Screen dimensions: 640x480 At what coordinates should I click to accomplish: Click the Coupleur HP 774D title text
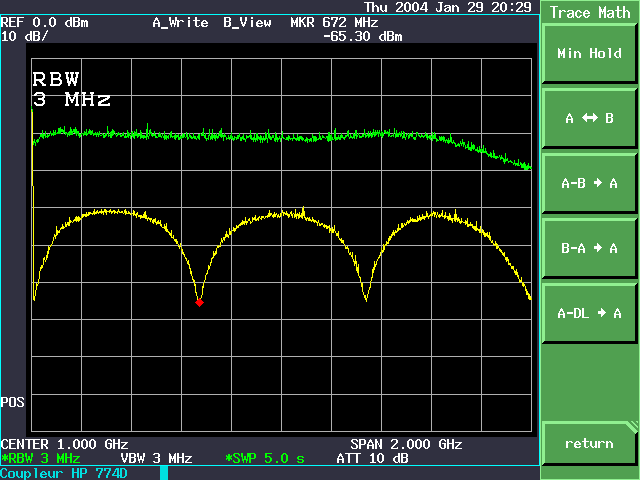64,473
